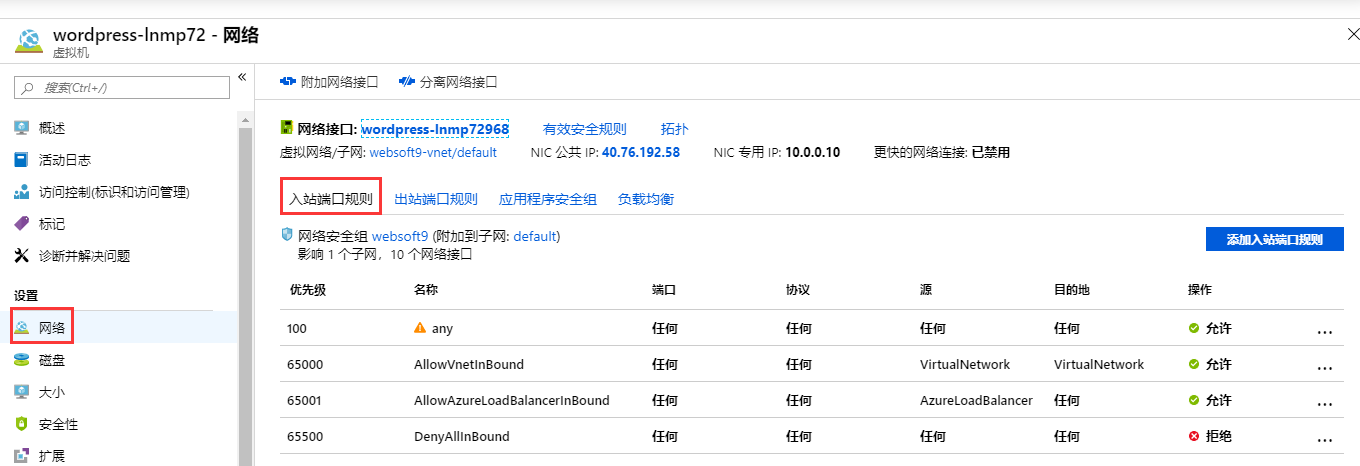1360x466 pixels.
Task: Open more options for DenyAllInBound rule
Action: coord(1325,437)
